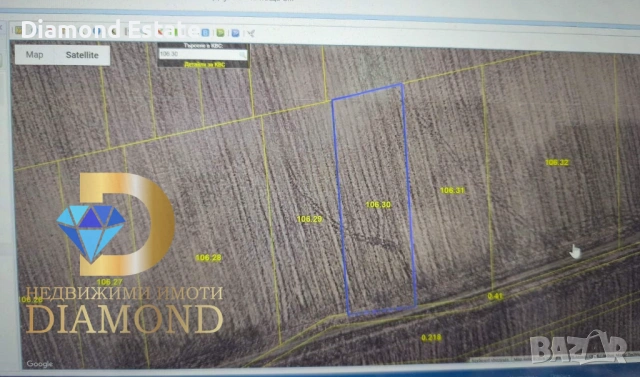Viewport: 640px width, 377px height.
Task: Open the yellow 'Детайли за КВС' link
Action: pos(204,64)
